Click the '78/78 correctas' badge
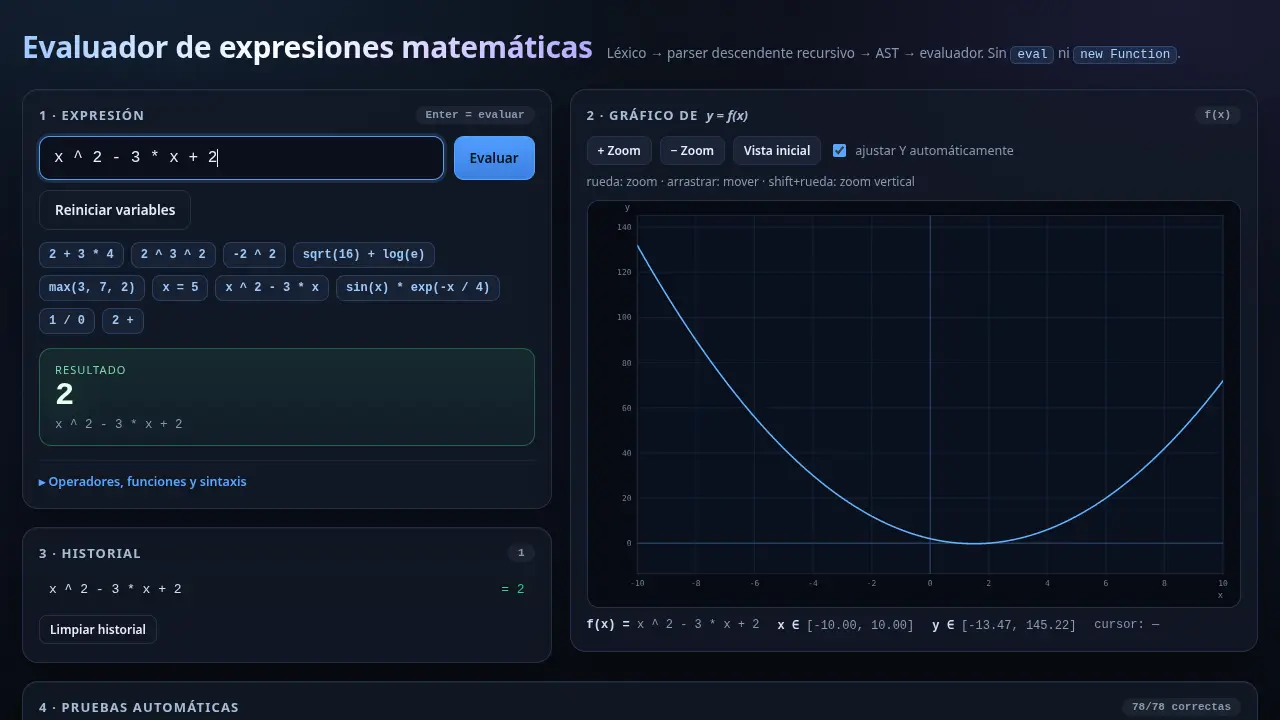Viewport: 1280px width, 720px height. point(1181,707)
